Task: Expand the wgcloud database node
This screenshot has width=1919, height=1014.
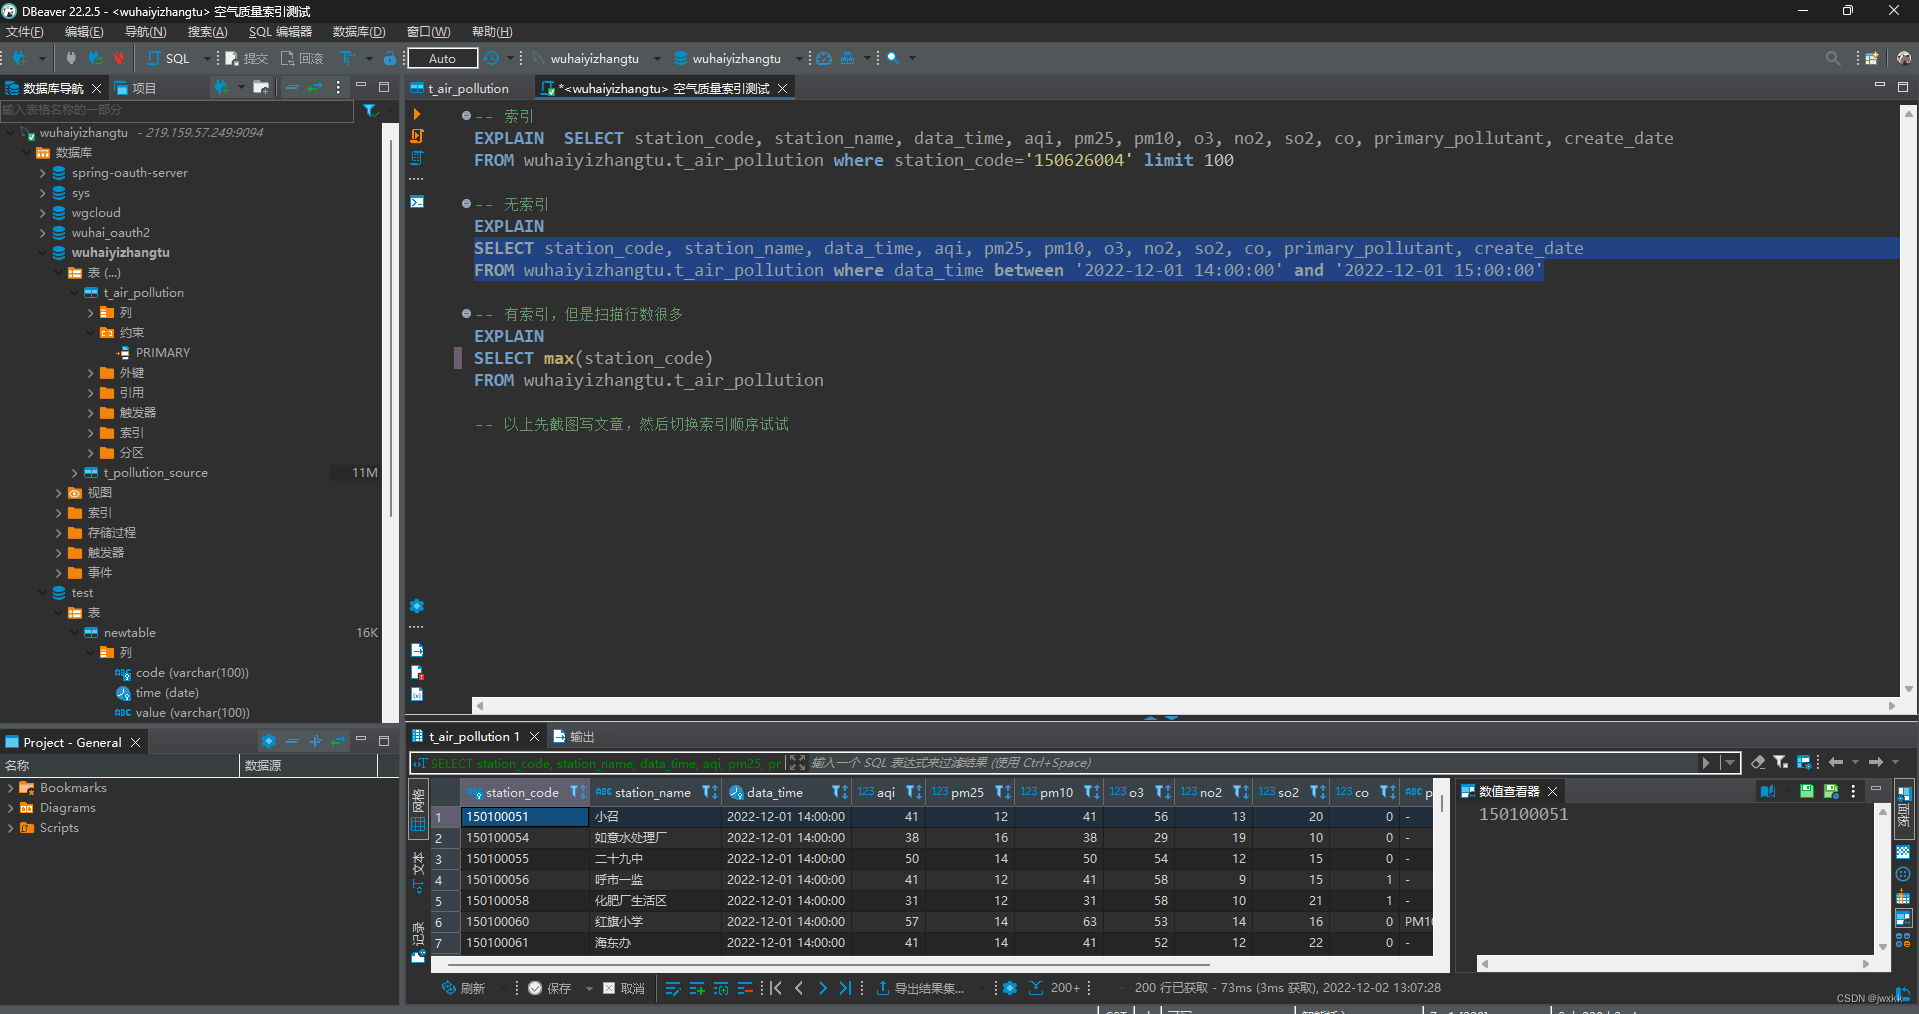Action: (x=43, y=213)
